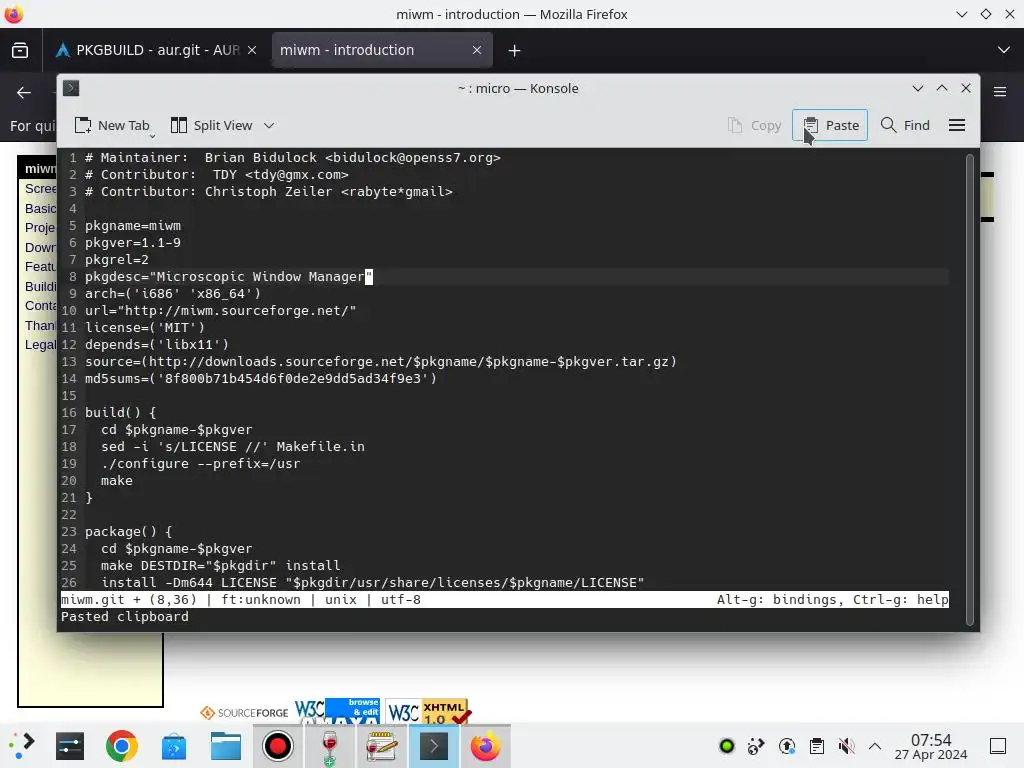This screenshot has width=1024, height=768.
Task: Open Firefox list all tabs chevron
Action: tap(1003, 50)
